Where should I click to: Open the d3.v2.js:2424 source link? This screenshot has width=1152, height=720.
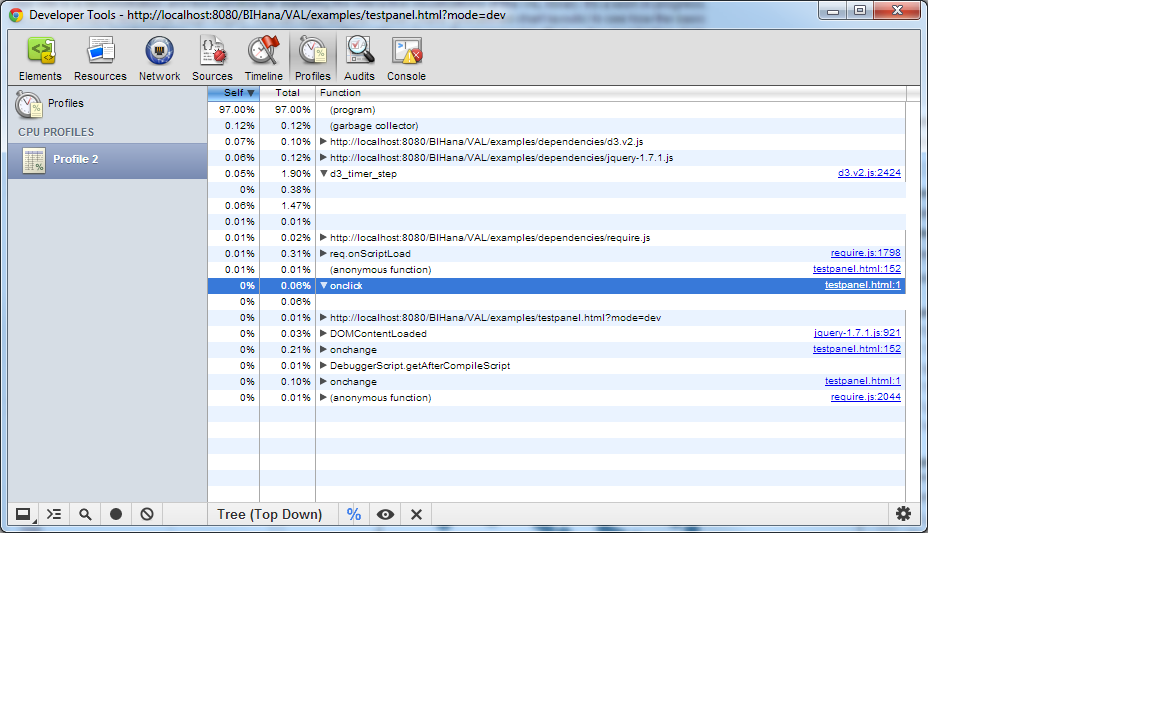tap(869, 173)
